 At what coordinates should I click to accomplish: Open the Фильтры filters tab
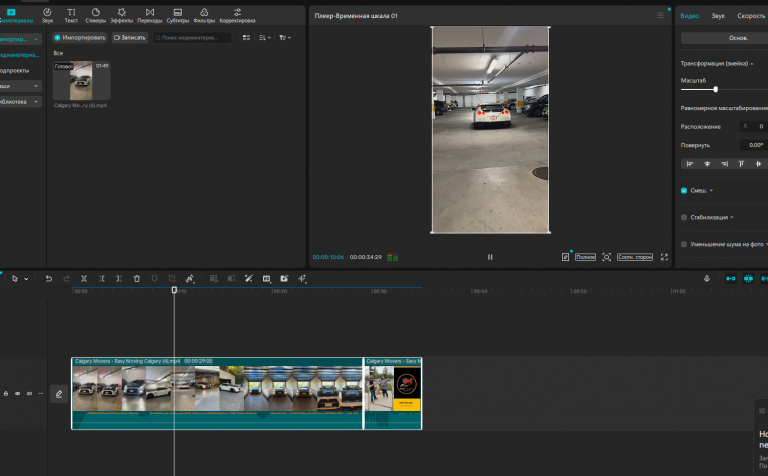pyautogui.click(x=204, y=15)
